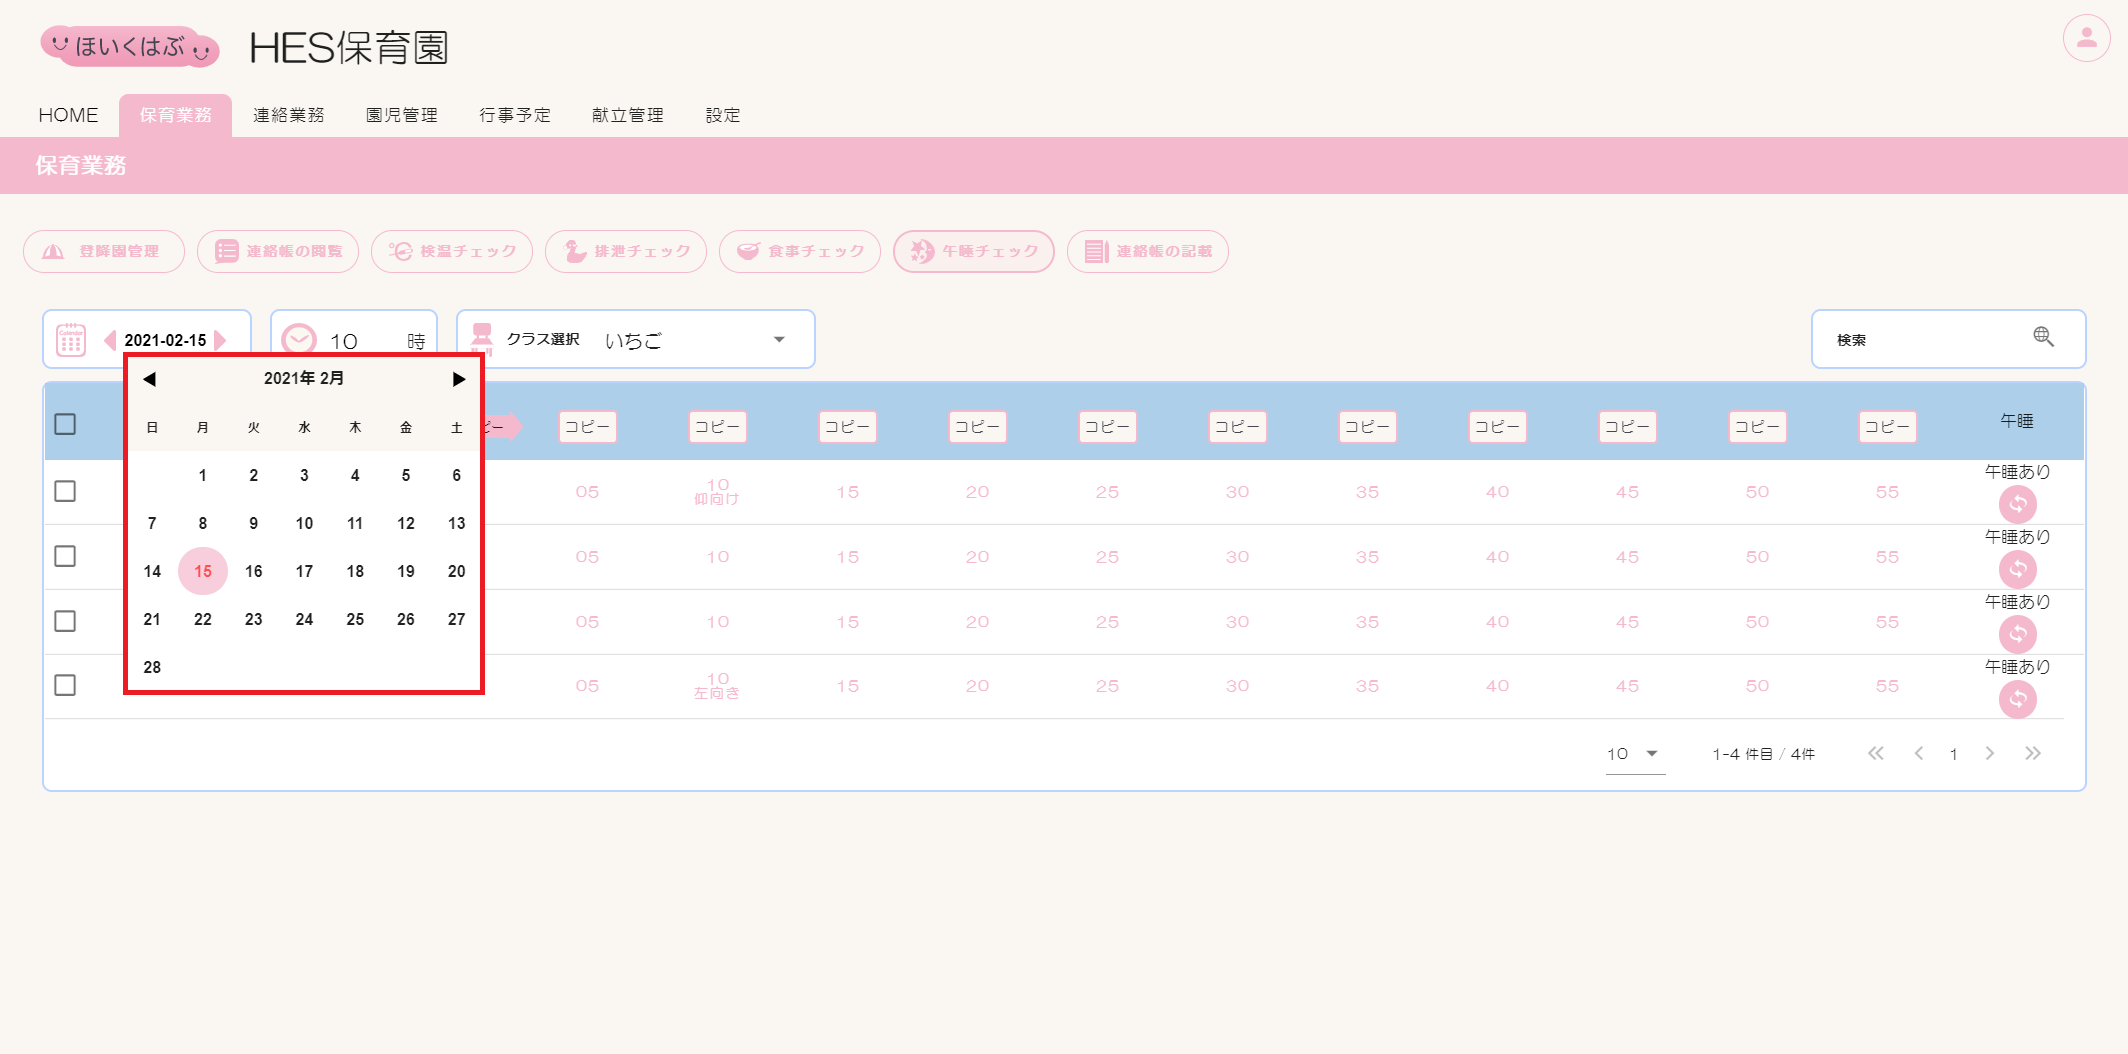The height and width of the screenshot is (1054, 2128).
Task: Open the 園児管理 tab
Action: [x=401, y=115]
